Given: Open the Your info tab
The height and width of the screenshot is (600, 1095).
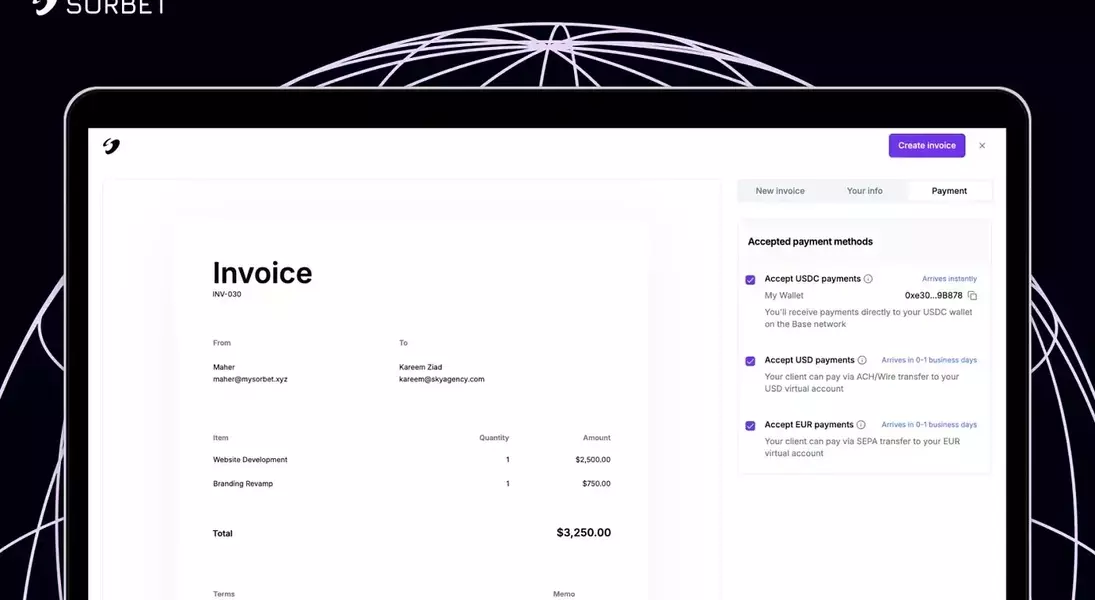Looking at the screenshot, I should click(864, 191).
